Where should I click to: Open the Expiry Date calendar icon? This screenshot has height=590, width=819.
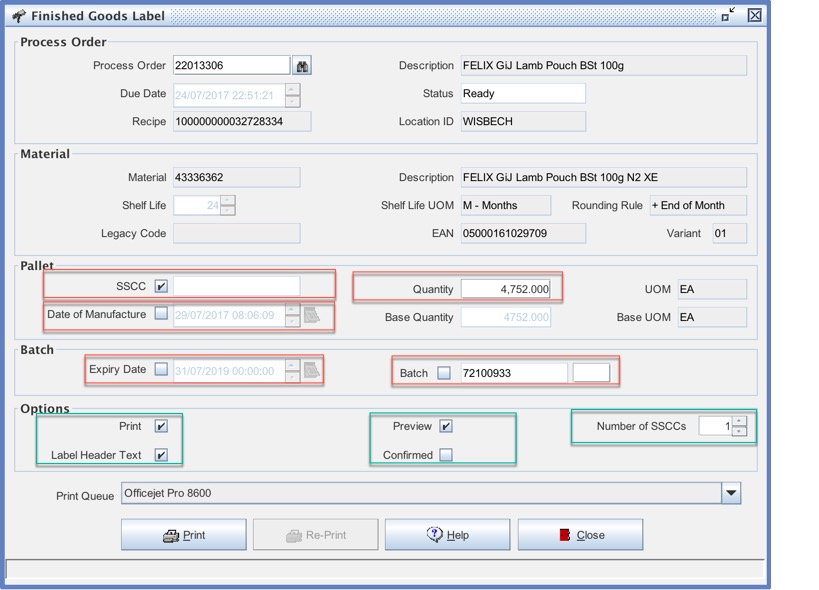click(x=311, y=370)
